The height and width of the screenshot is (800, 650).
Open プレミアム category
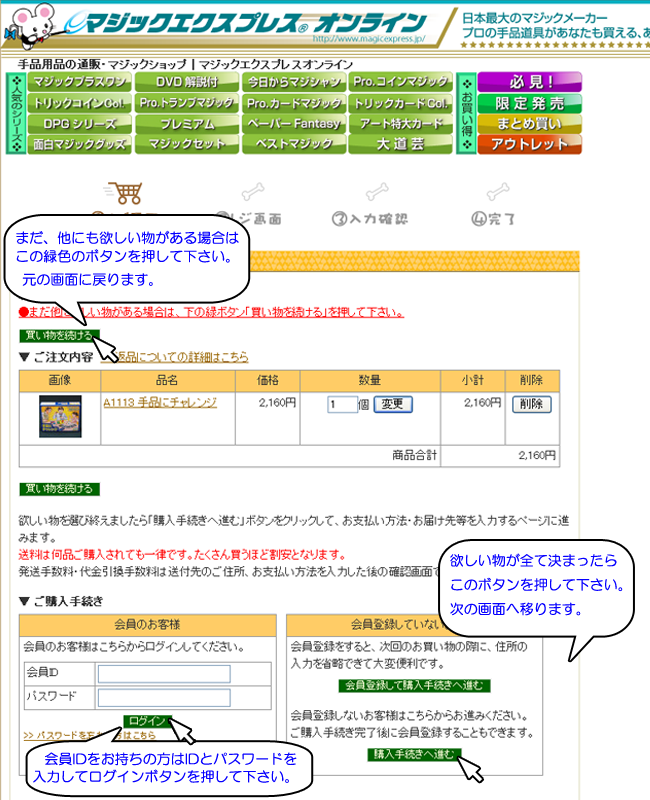[187, 123]
